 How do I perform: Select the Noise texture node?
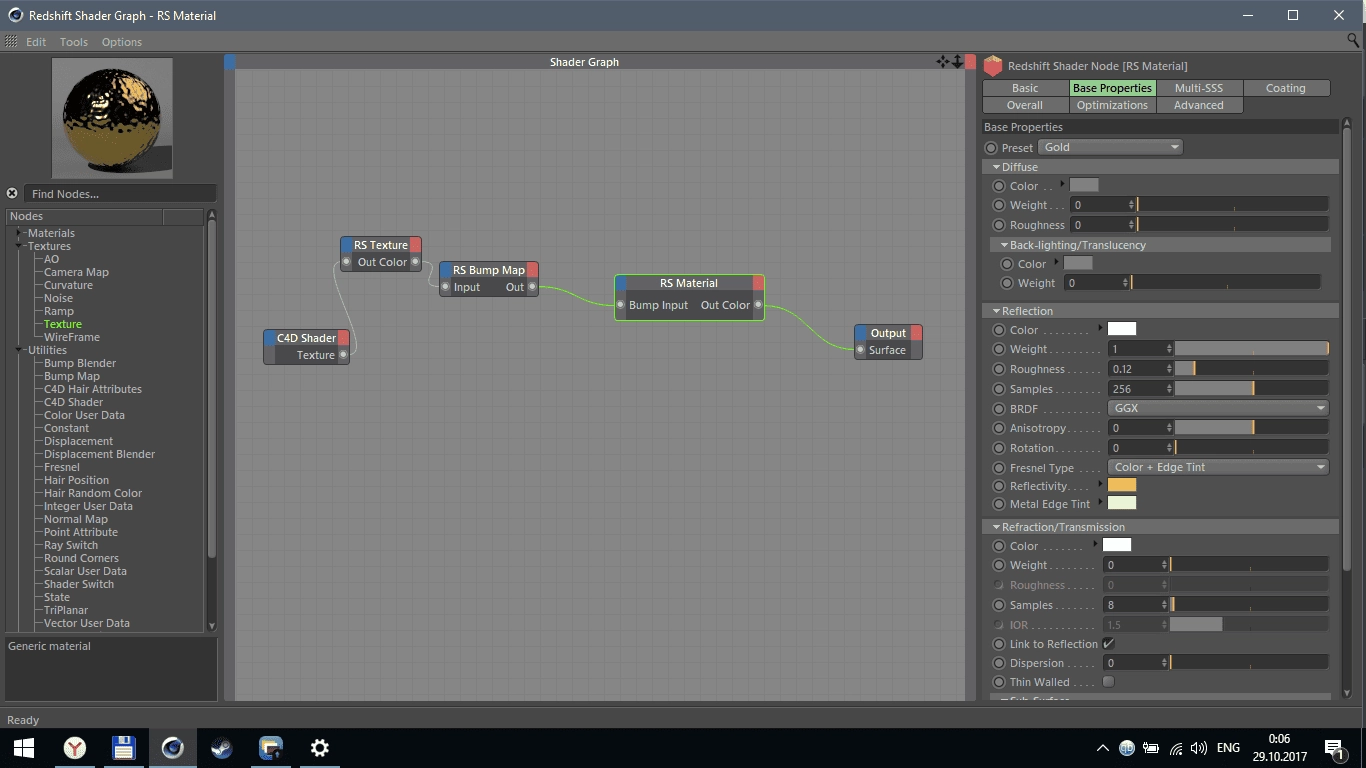[x=58, y=298]
